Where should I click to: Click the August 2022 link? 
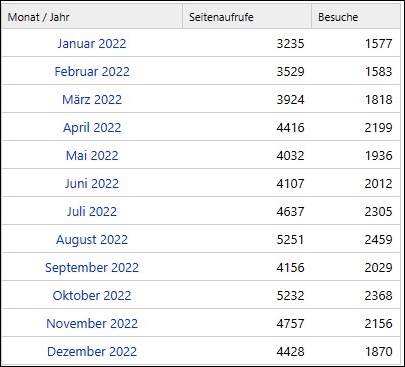click(x=92, y=239)
